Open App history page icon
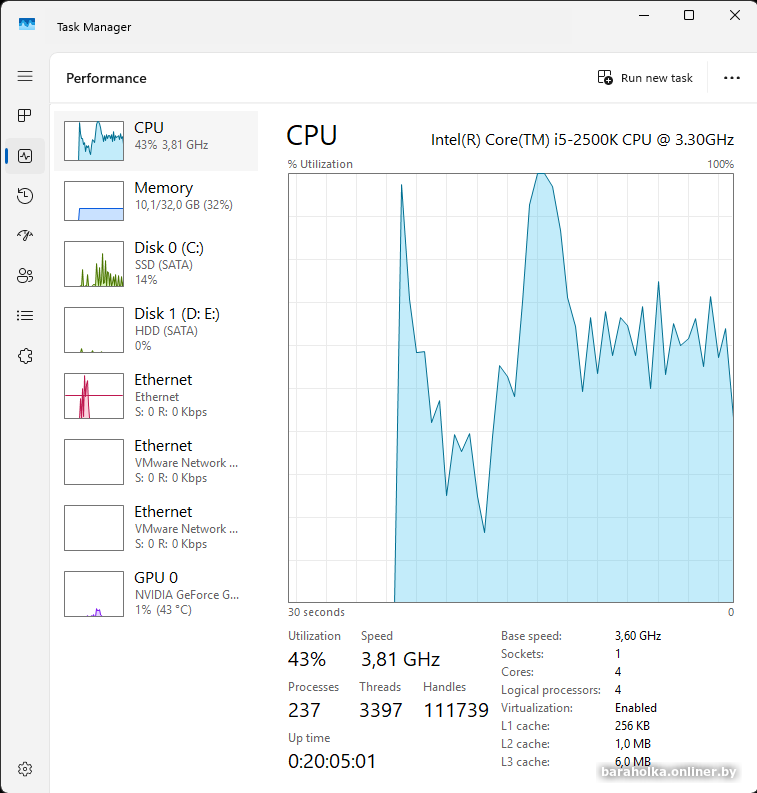 tap(25, 196)
